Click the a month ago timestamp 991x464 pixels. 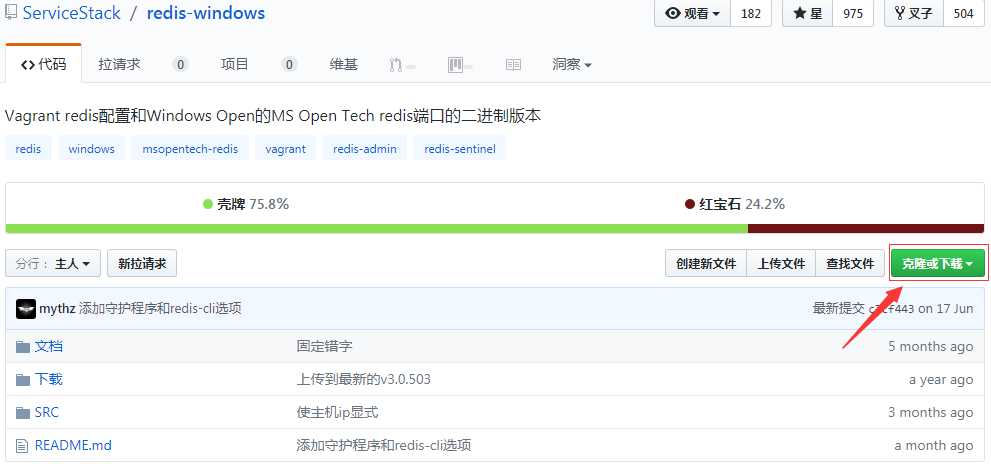933,446
